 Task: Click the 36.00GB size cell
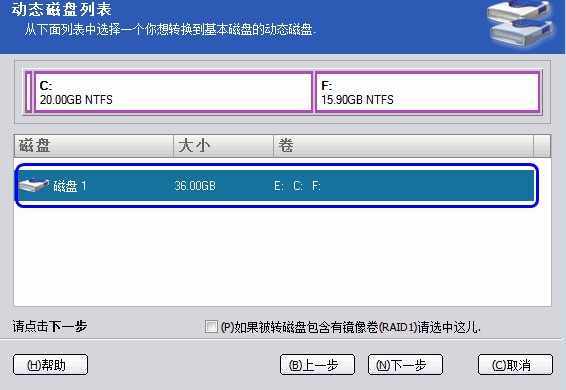(195, 186)
